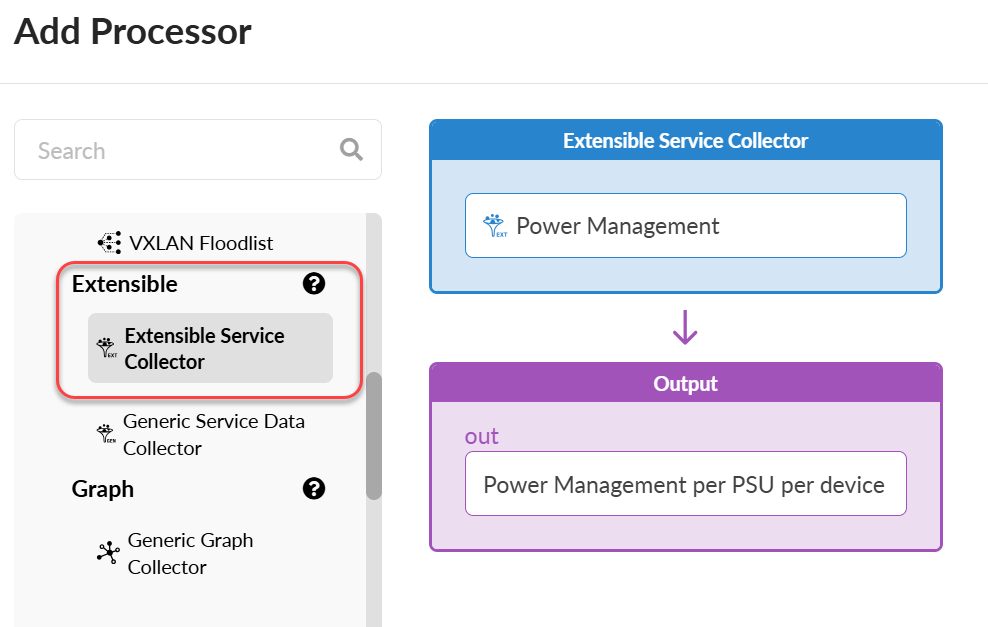This screenshot has width=988, height=627.
Task: Click the purple Output stage header
Action: (x=685, y=384)
